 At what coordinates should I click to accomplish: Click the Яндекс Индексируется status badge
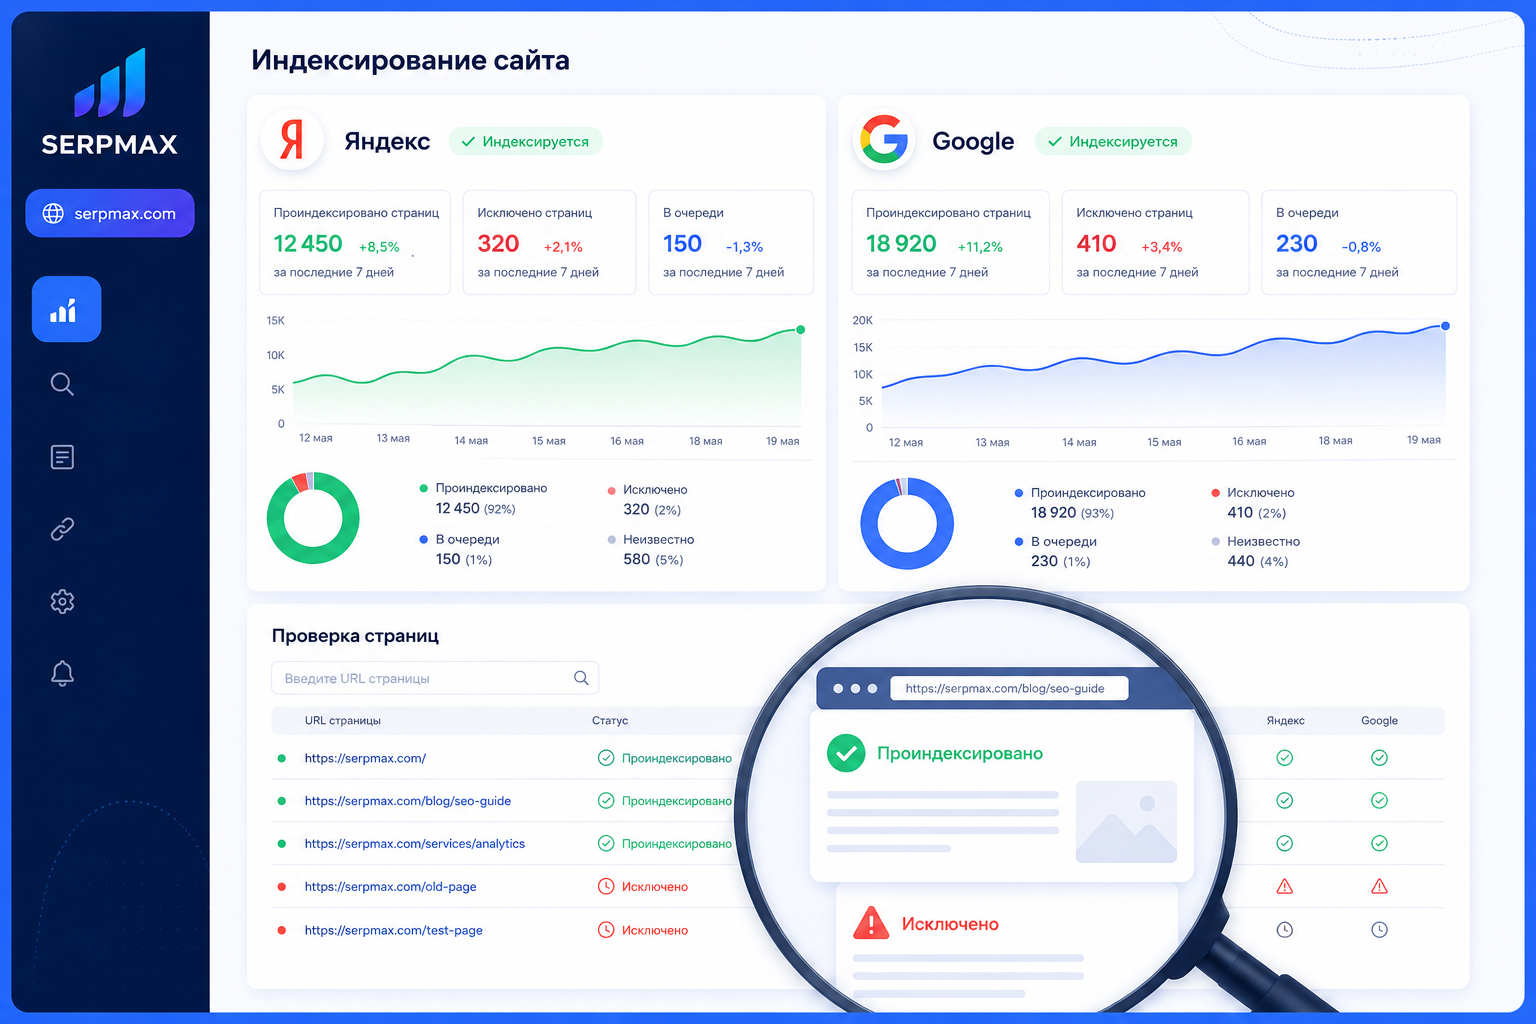click(526, 141)
